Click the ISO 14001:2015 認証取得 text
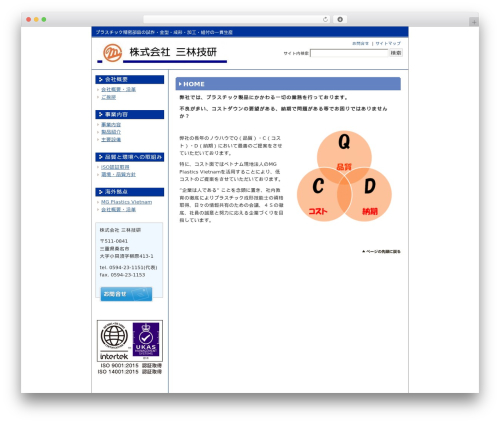Screen dimensions: 500x423 click(x=130, y=371)
